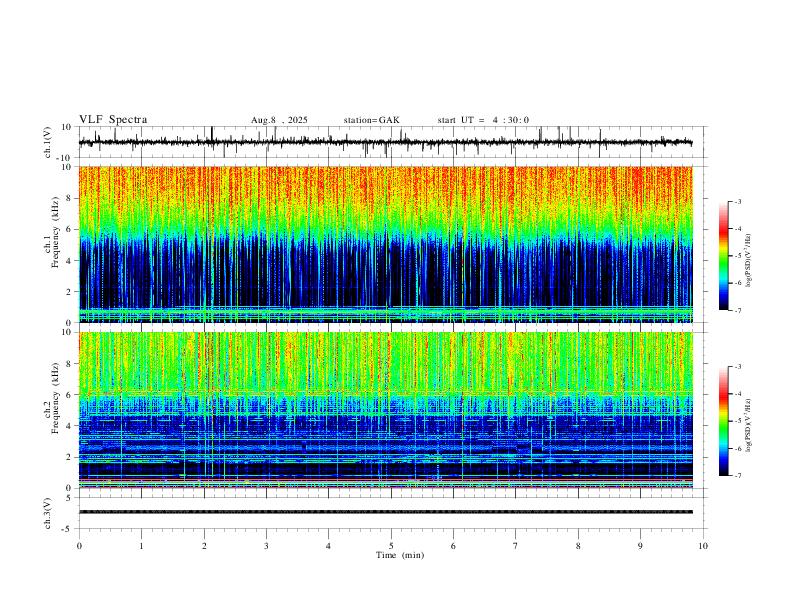Click the ch.3 flat voltage trace

(x=385, y=512)
